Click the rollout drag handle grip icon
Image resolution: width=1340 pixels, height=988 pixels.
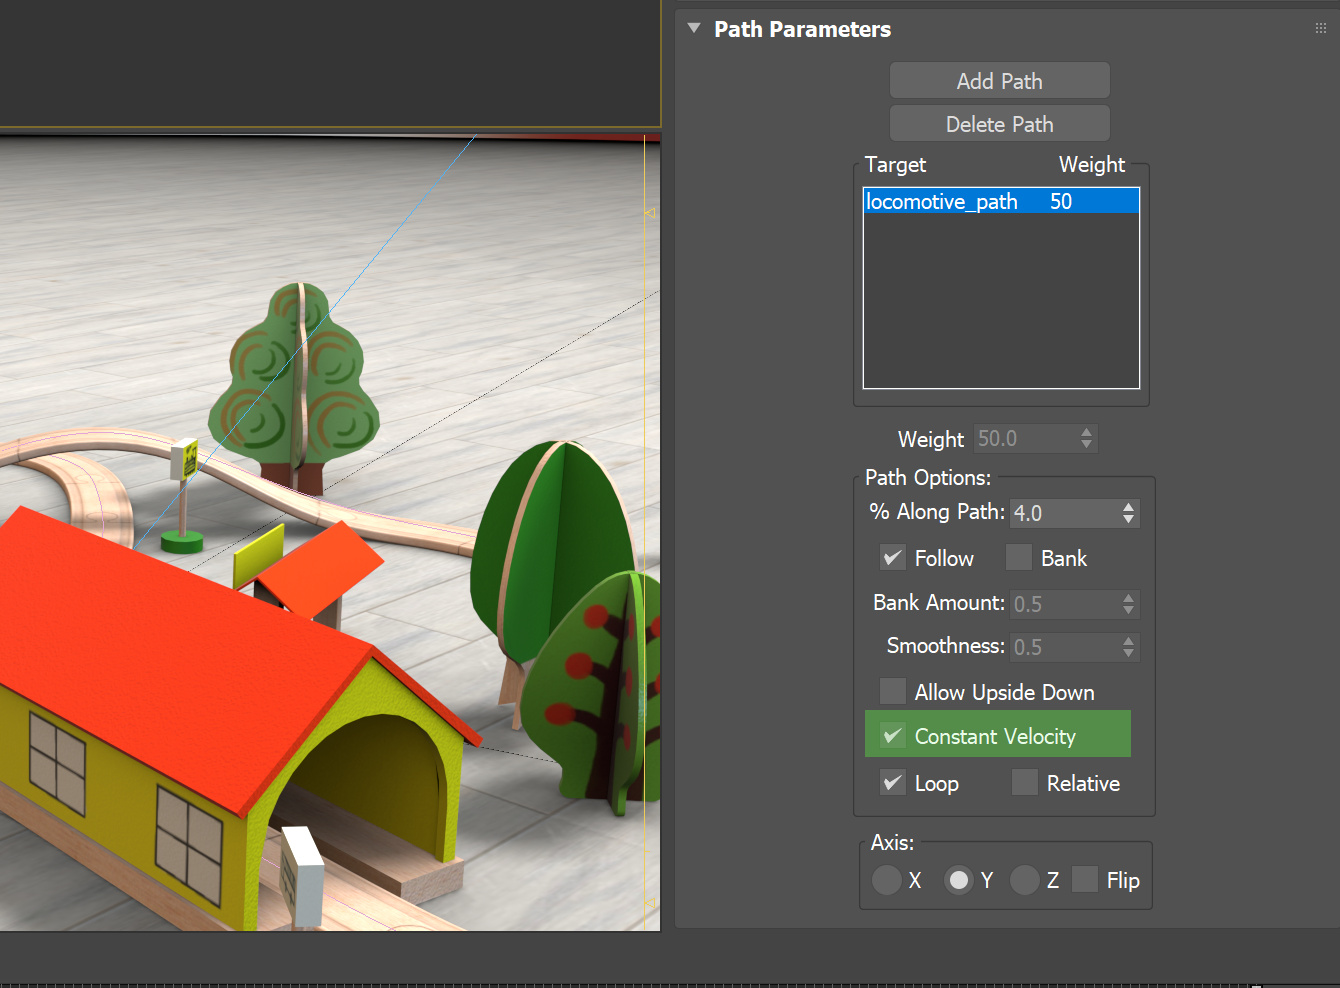click(x=1321, y=28)
